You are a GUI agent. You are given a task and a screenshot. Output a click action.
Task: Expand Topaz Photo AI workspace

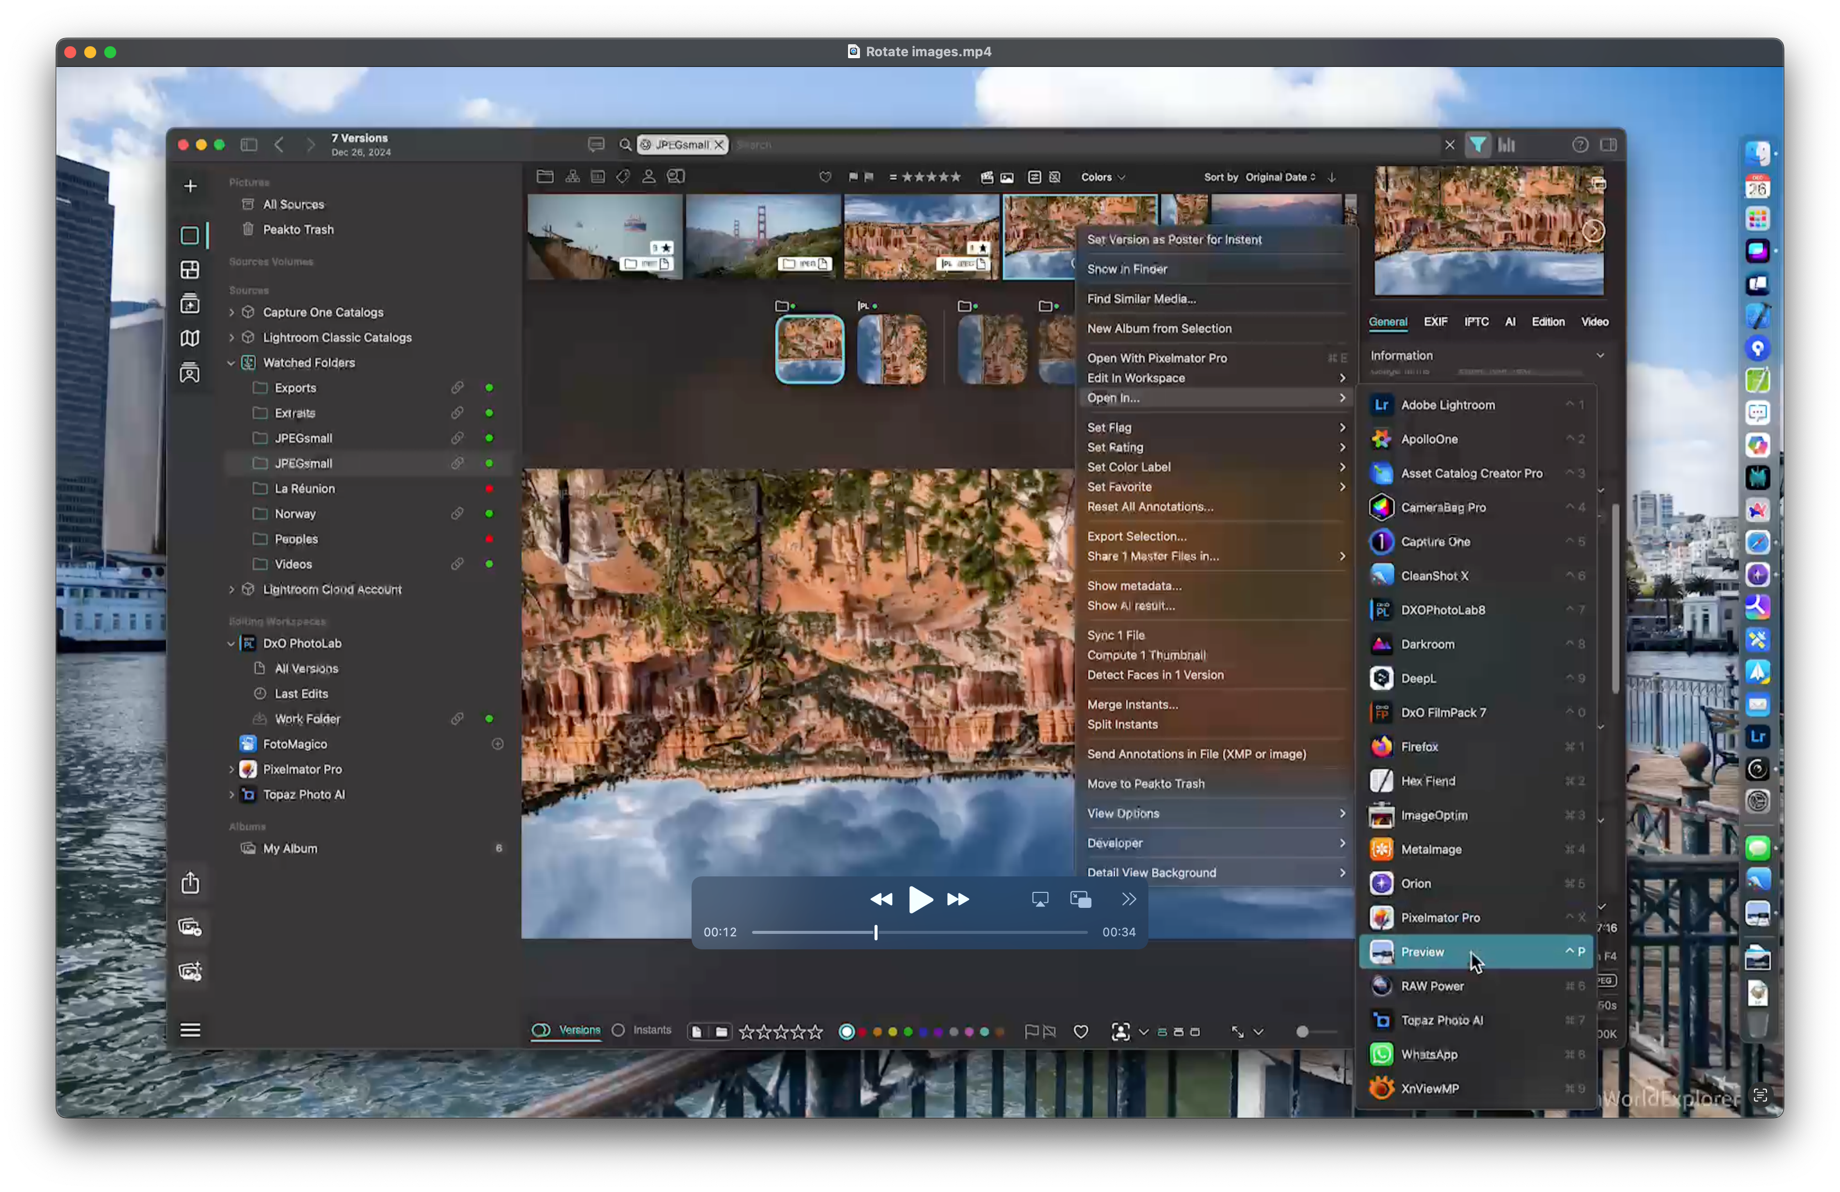(232, 795)
